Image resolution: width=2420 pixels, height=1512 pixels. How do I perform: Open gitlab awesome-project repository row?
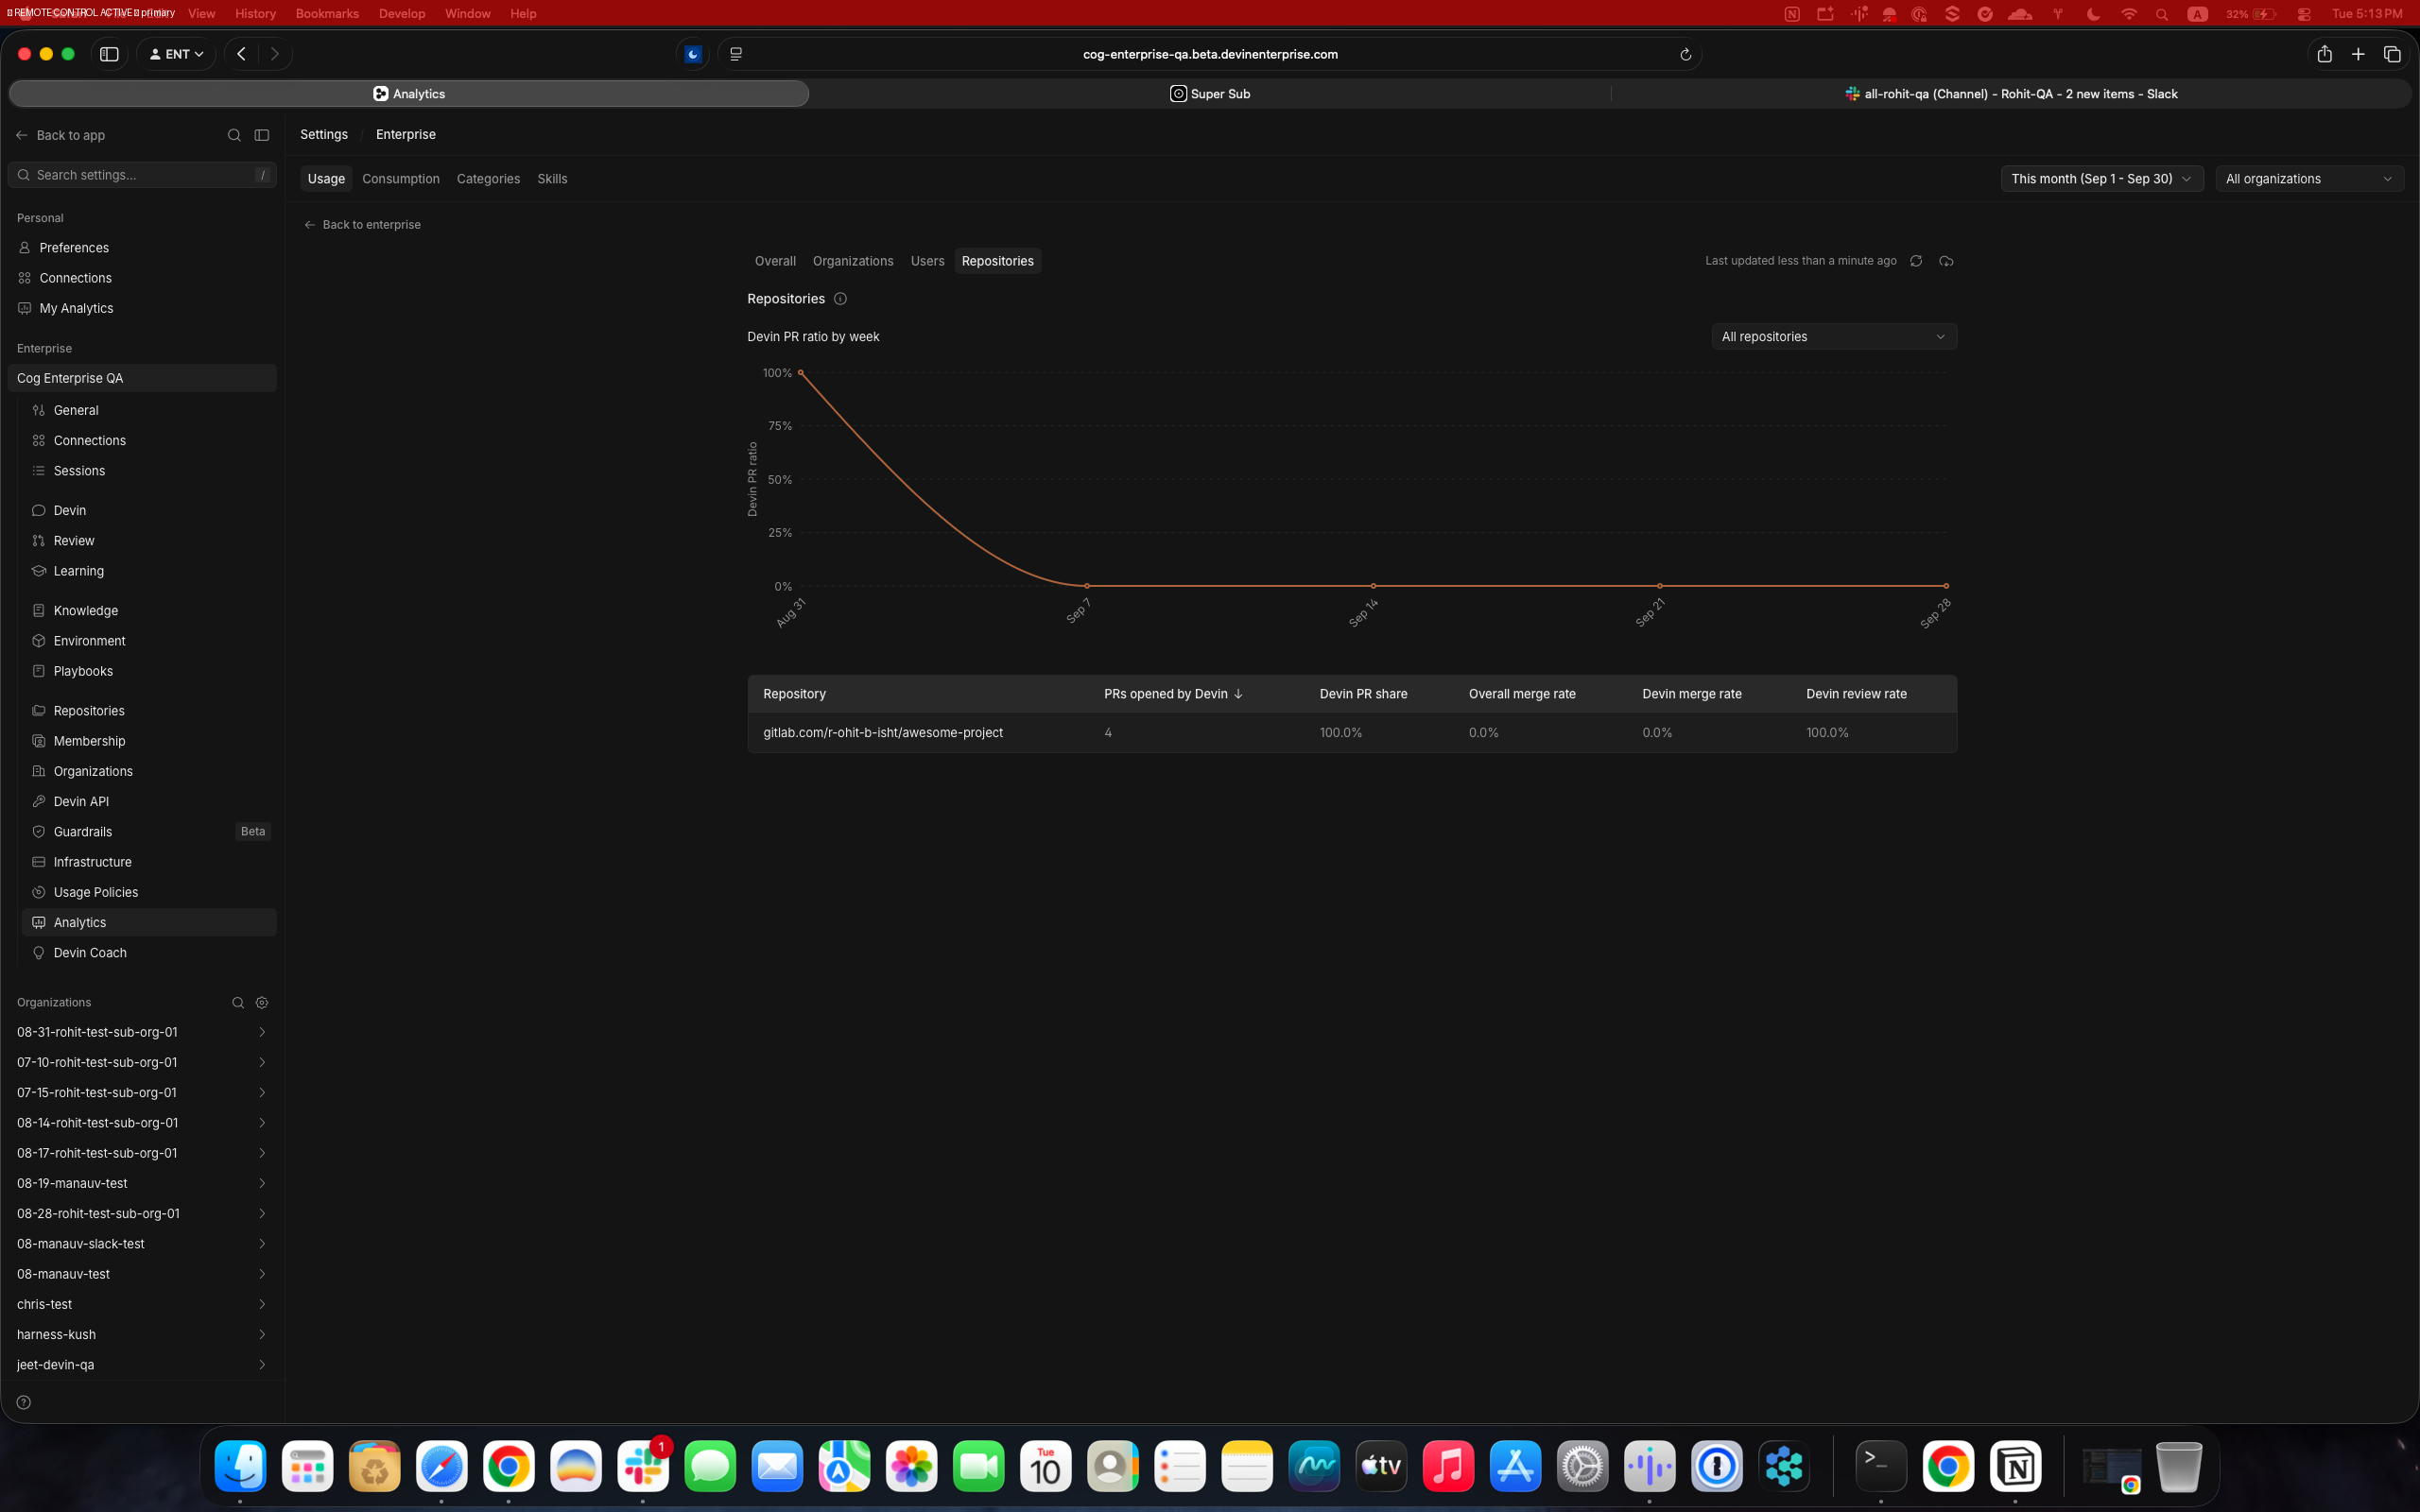[x=1352, y=733]
